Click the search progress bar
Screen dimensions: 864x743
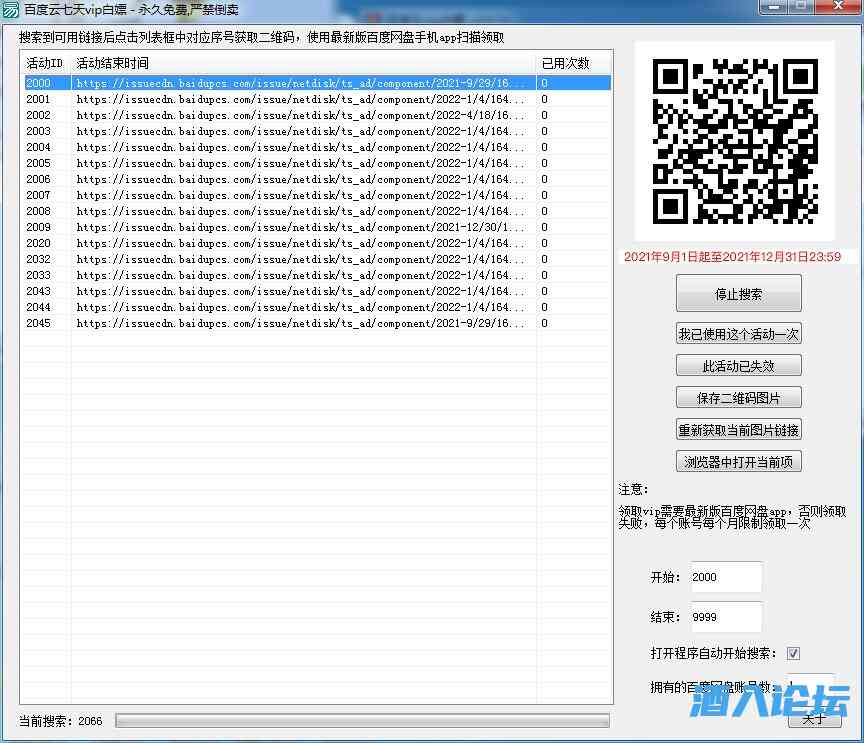pyautogui.click(x=361, y=721)
